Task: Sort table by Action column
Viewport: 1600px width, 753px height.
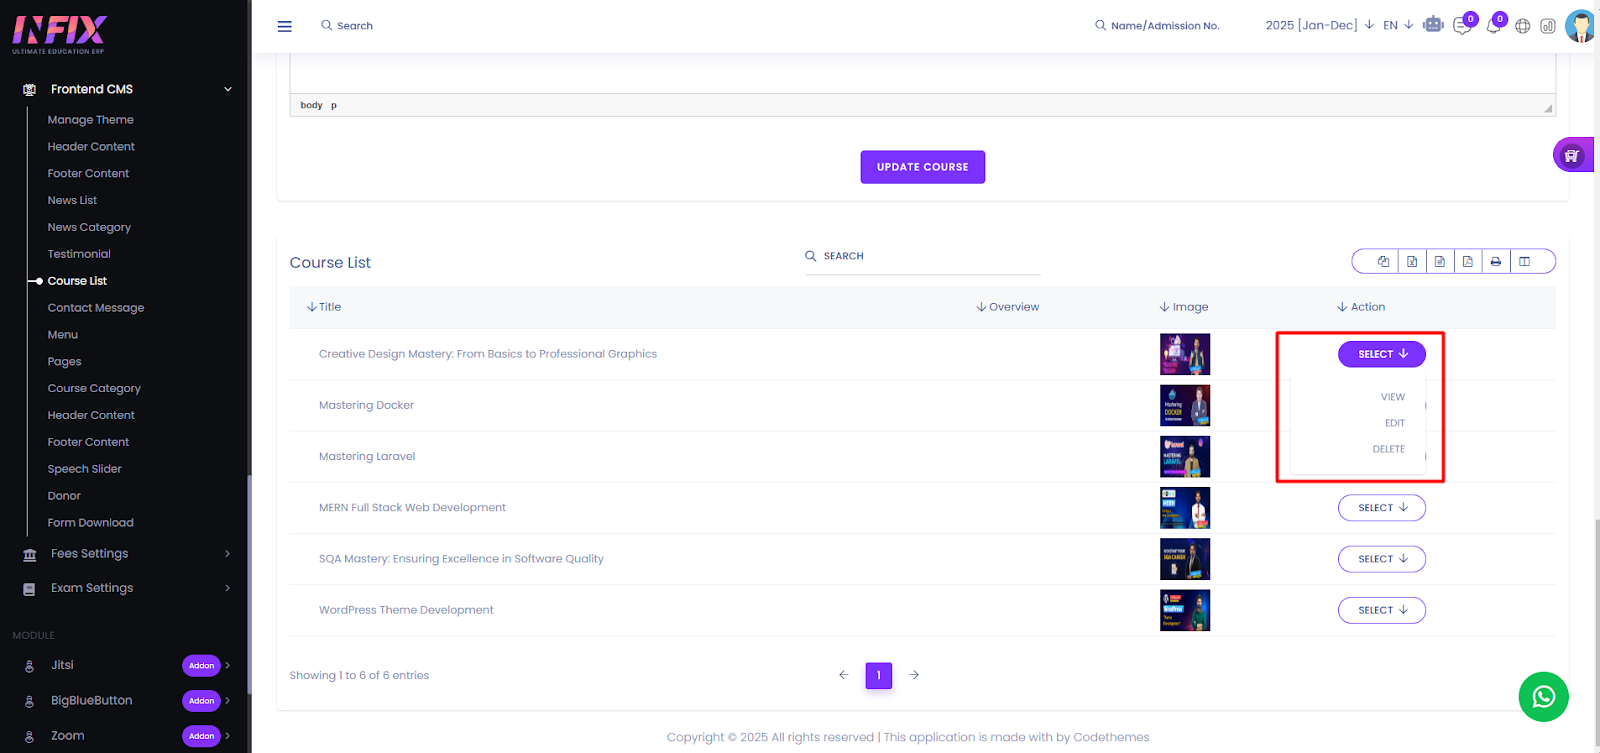Action: [x=1361, y=307]
